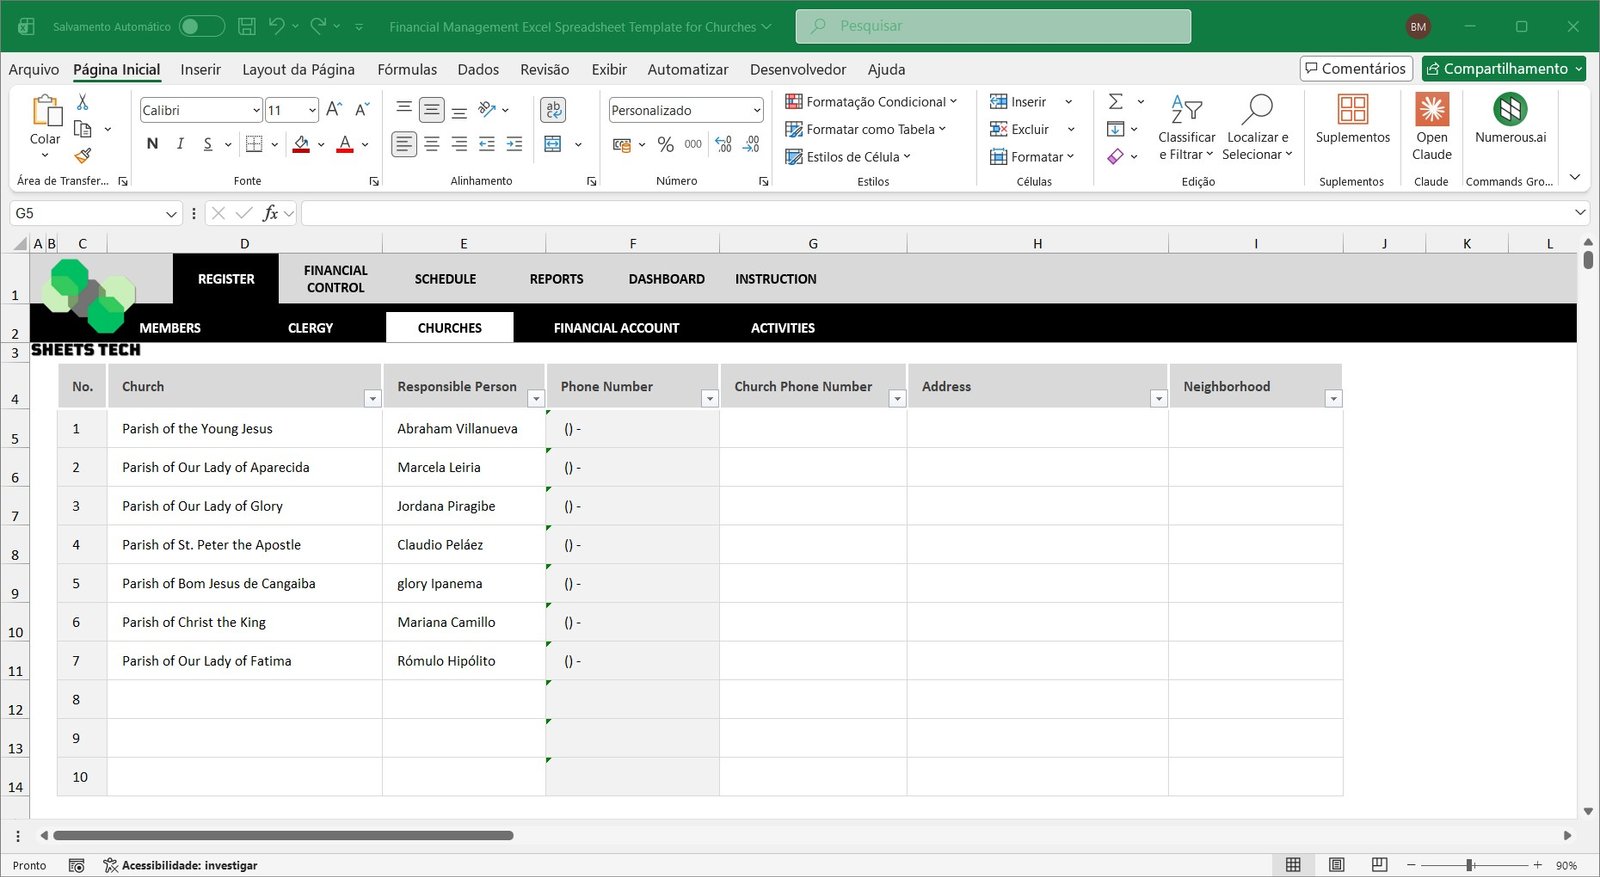Click the percent style icon
The width and height of the screenshot is (1600, 877).
665,144
